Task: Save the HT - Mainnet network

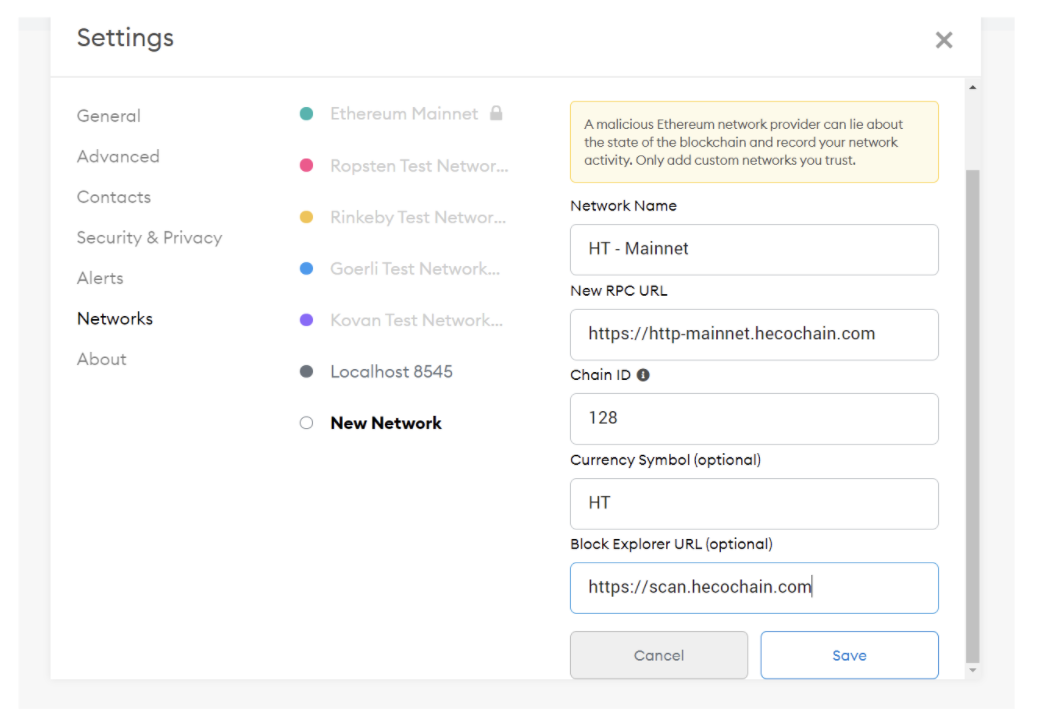Action: point(849,655)
